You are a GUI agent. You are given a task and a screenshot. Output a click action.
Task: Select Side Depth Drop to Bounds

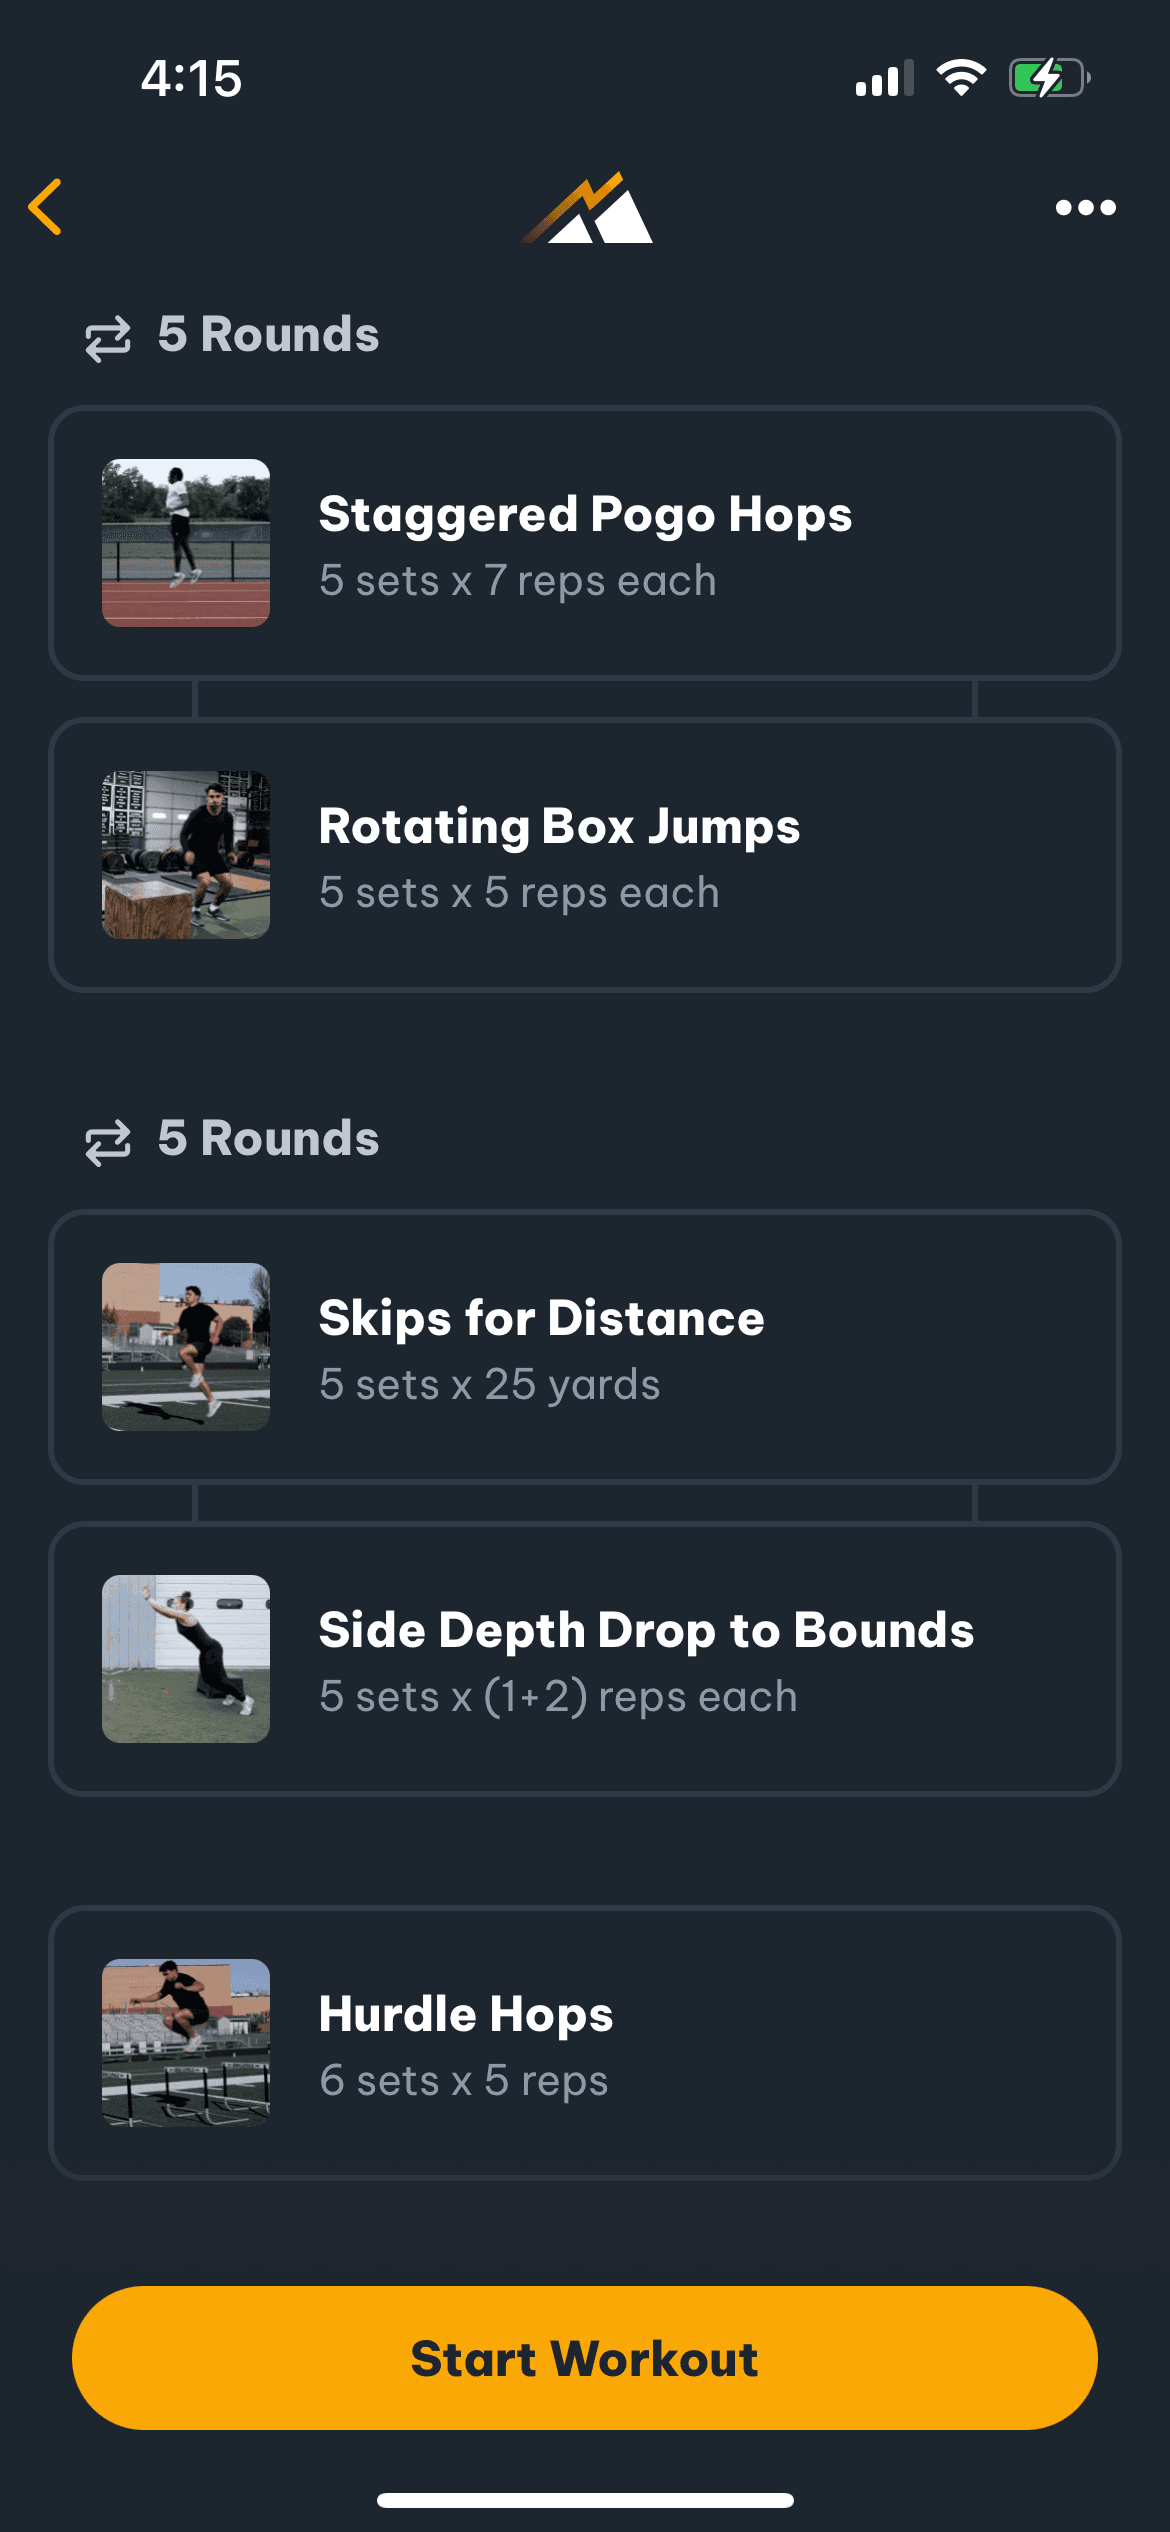(x=585, y=1660)
